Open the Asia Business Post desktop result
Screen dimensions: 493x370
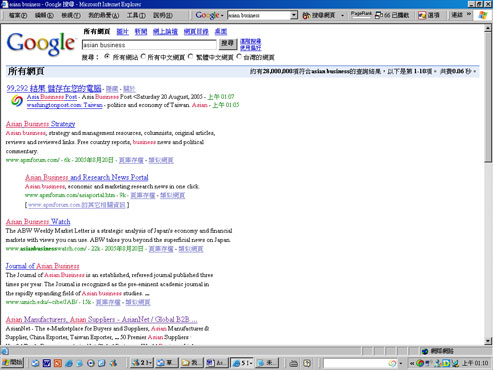click(x=52, y=97)
